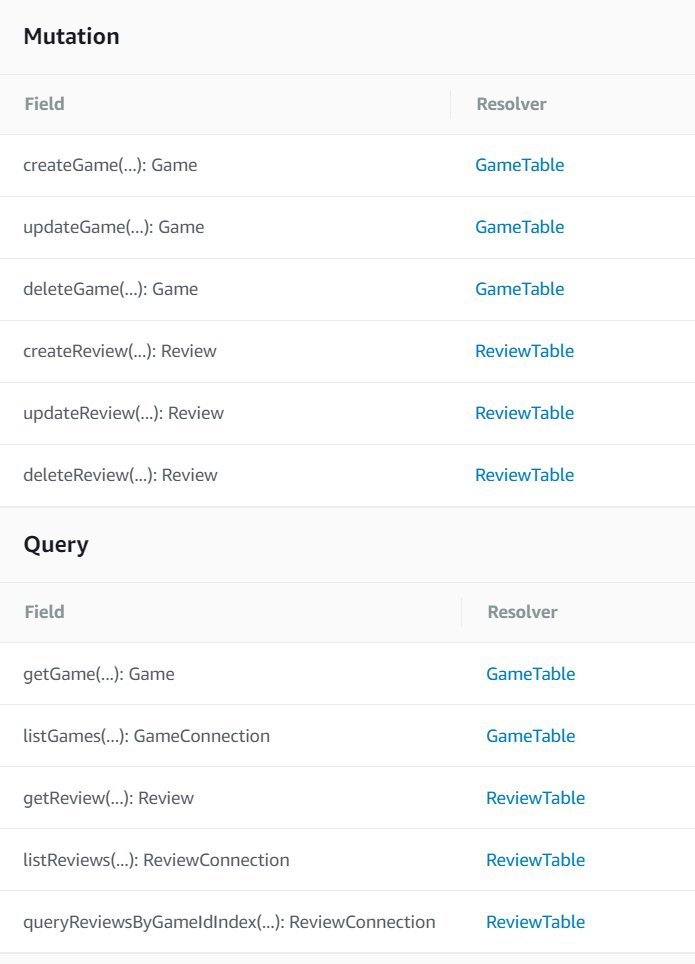695x964 pixels.
Task: Open the ReviewTable resolver for deleteReview
Action: [524, 475]
